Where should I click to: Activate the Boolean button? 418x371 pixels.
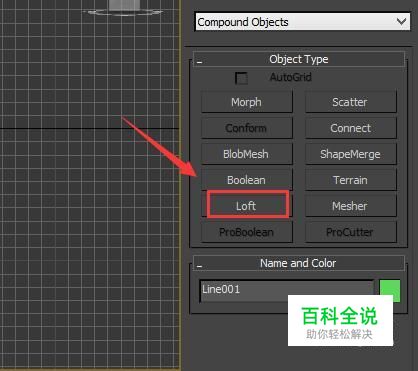point(247,180)
